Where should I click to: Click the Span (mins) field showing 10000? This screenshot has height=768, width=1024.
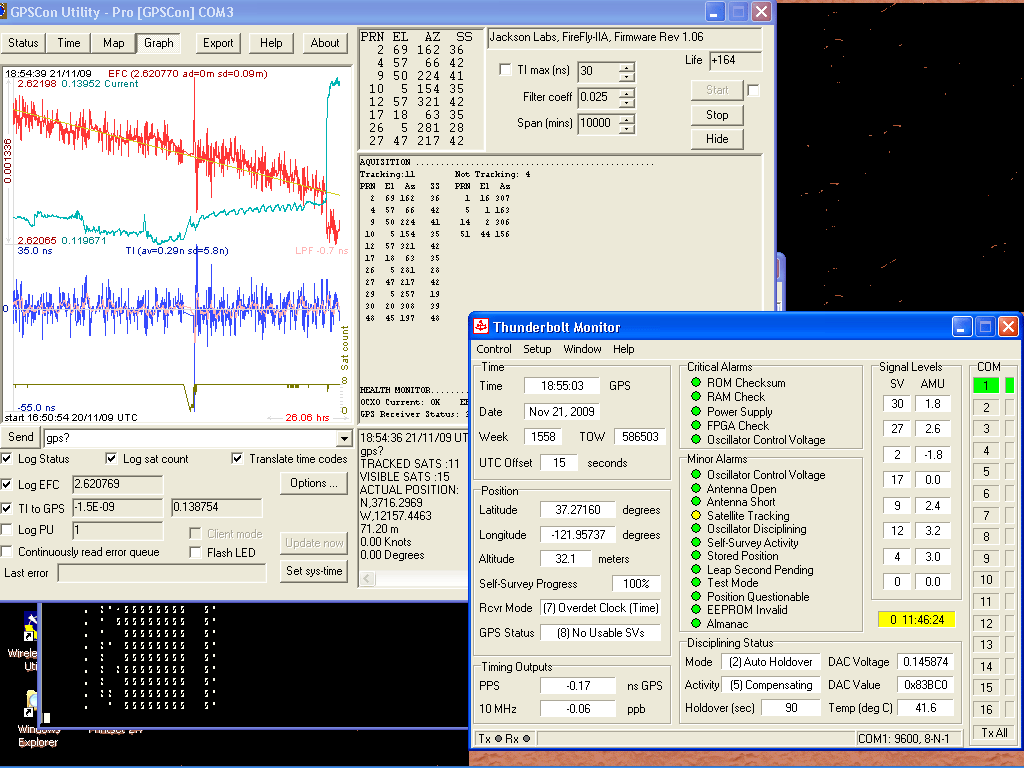pos(598,123)
